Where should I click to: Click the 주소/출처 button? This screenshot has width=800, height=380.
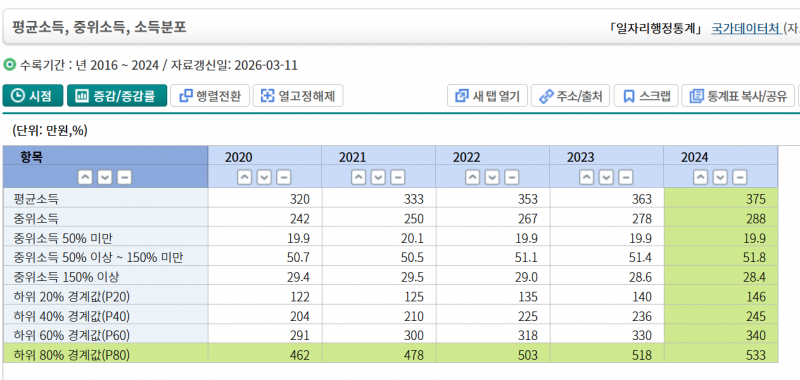(x=570, y=96)
